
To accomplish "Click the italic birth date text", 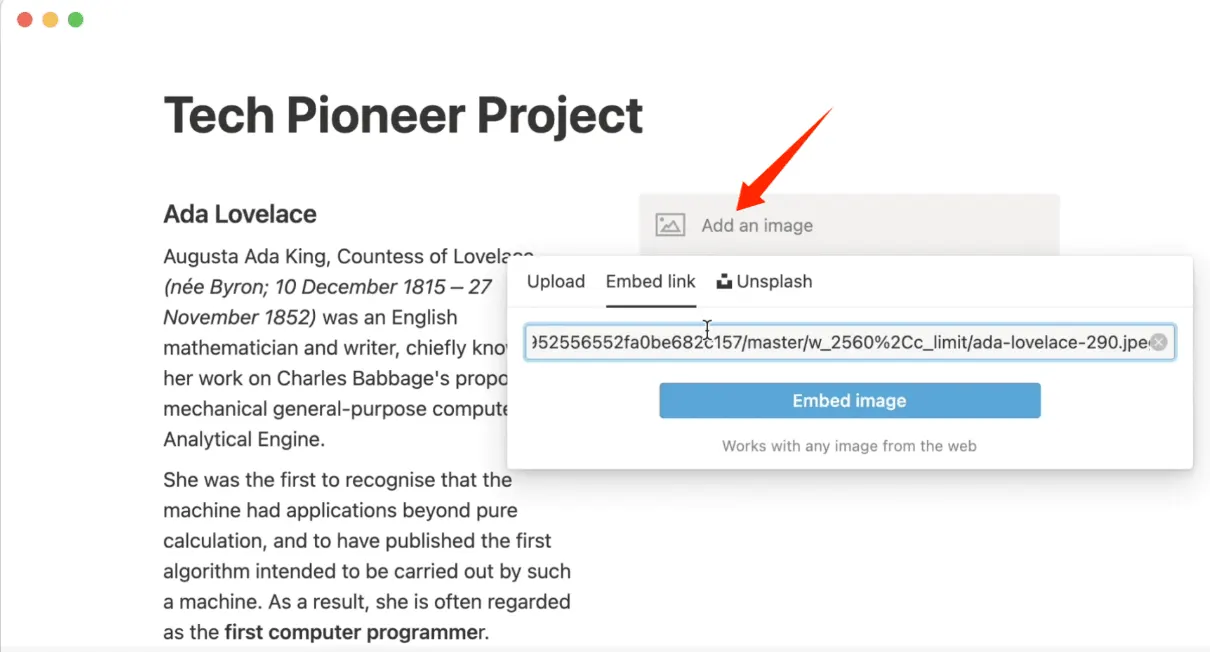I will 328,302.
